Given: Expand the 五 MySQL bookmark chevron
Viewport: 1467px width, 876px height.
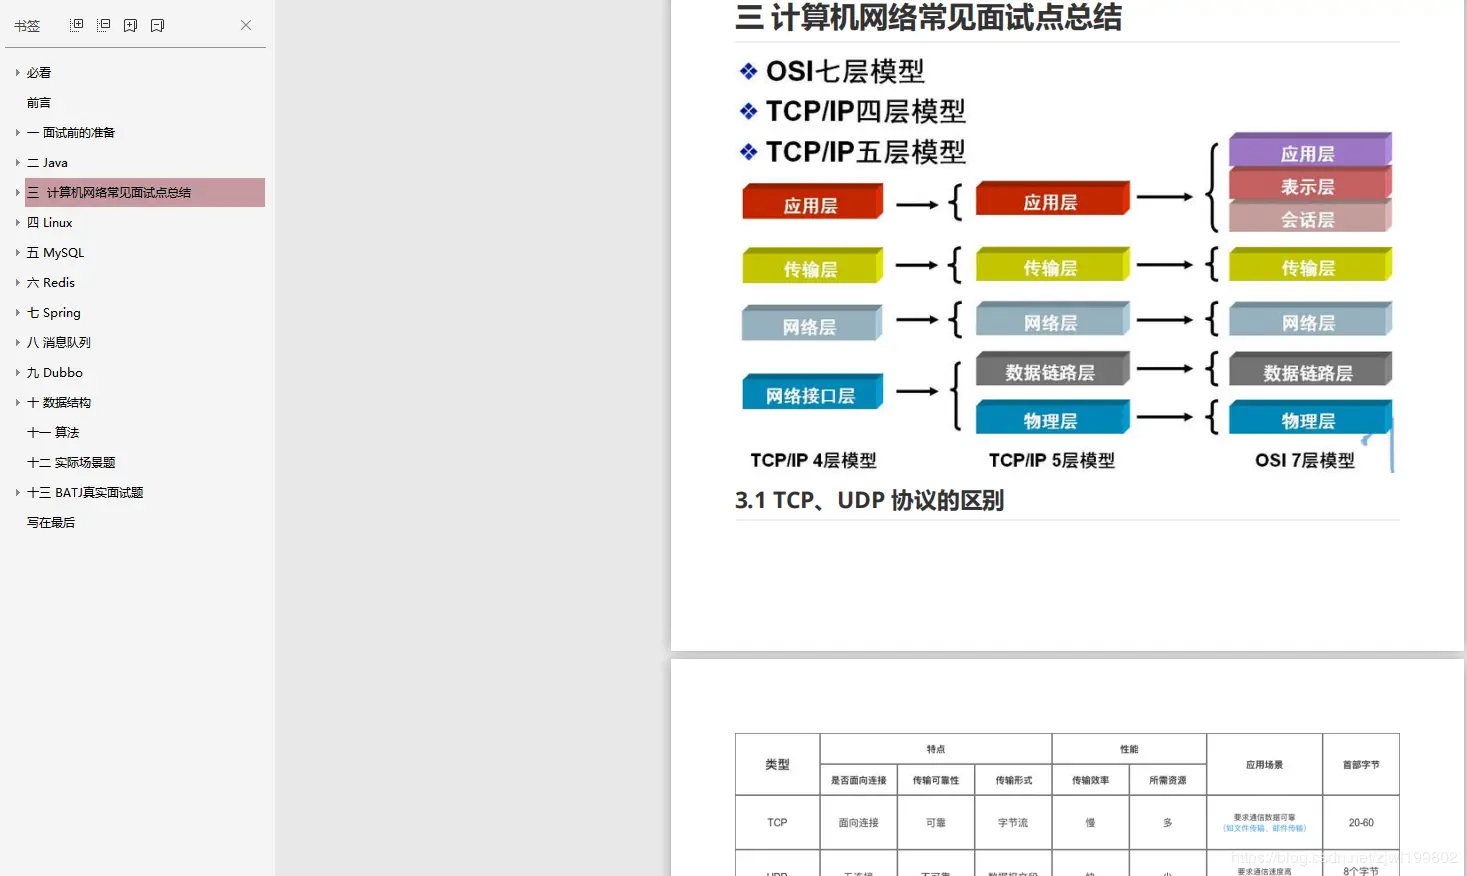Looking at the screenshot, I should tap(17, 252).
